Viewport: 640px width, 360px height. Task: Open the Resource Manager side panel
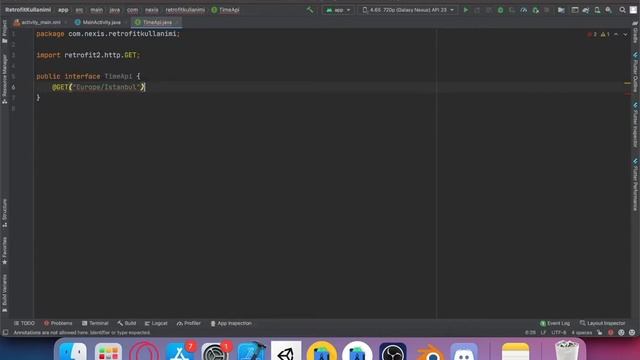pyautogui.click(x=4, y=78)
